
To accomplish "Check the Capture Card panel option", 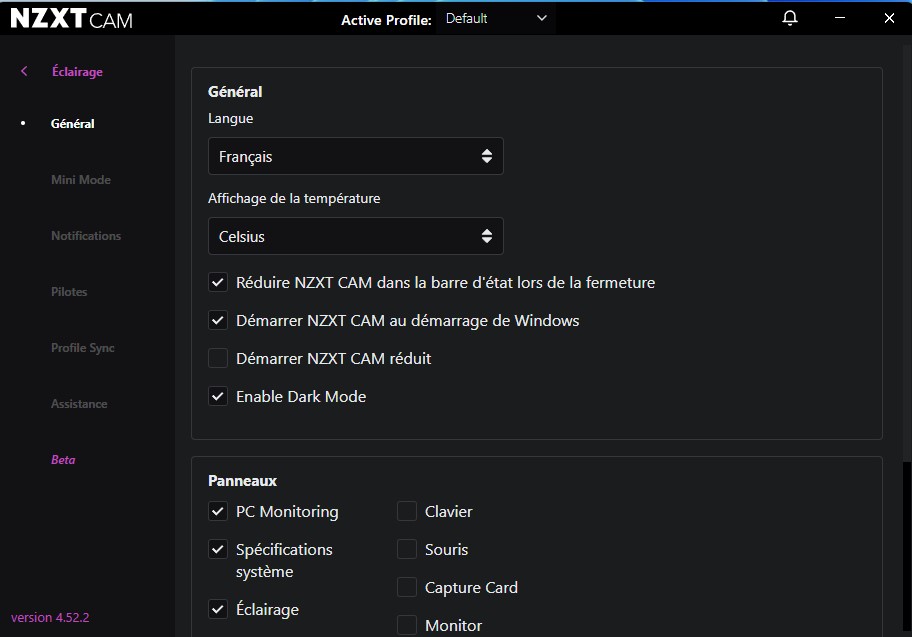I will coord(407,588).
